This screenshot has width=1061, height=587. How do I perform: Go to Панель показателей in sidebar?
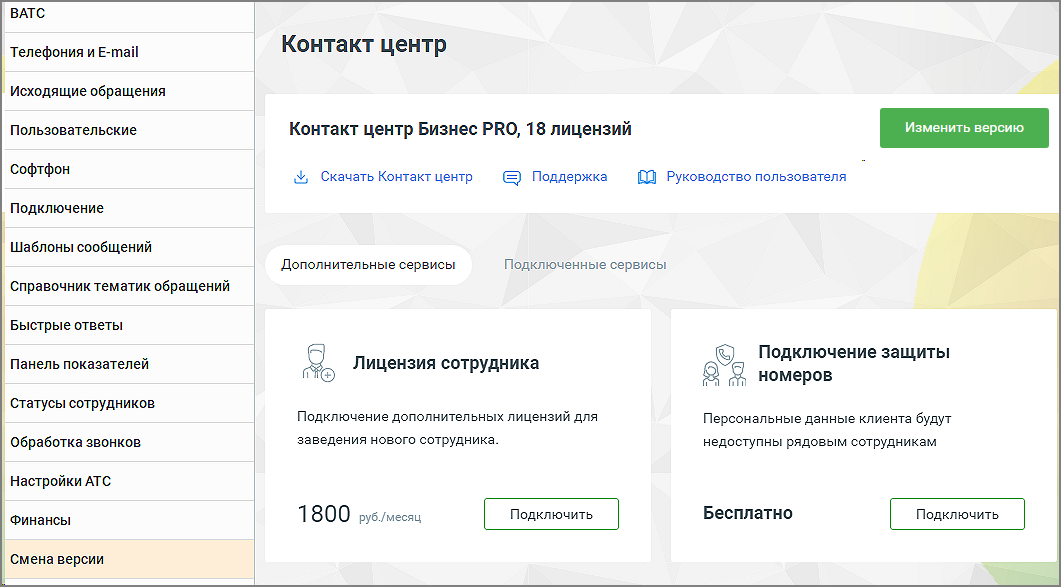[x=129, y=364]
